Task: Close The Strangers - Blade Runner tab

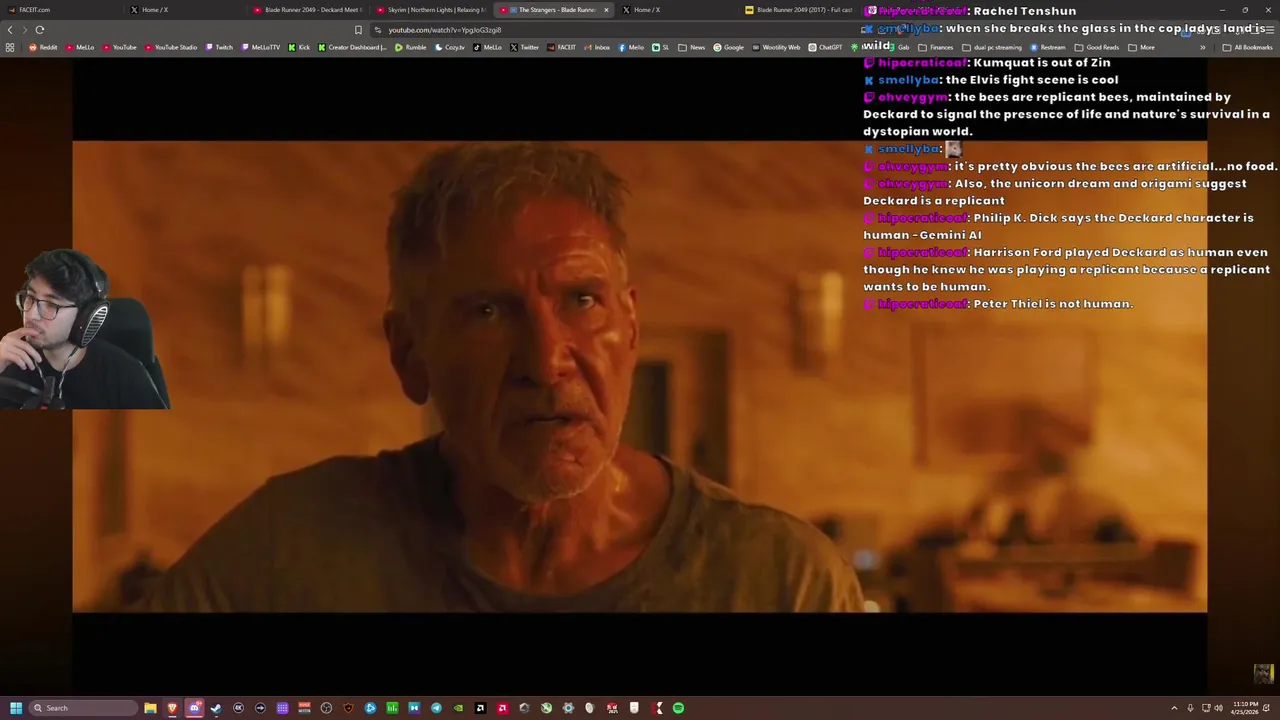Action: (606, 10)
